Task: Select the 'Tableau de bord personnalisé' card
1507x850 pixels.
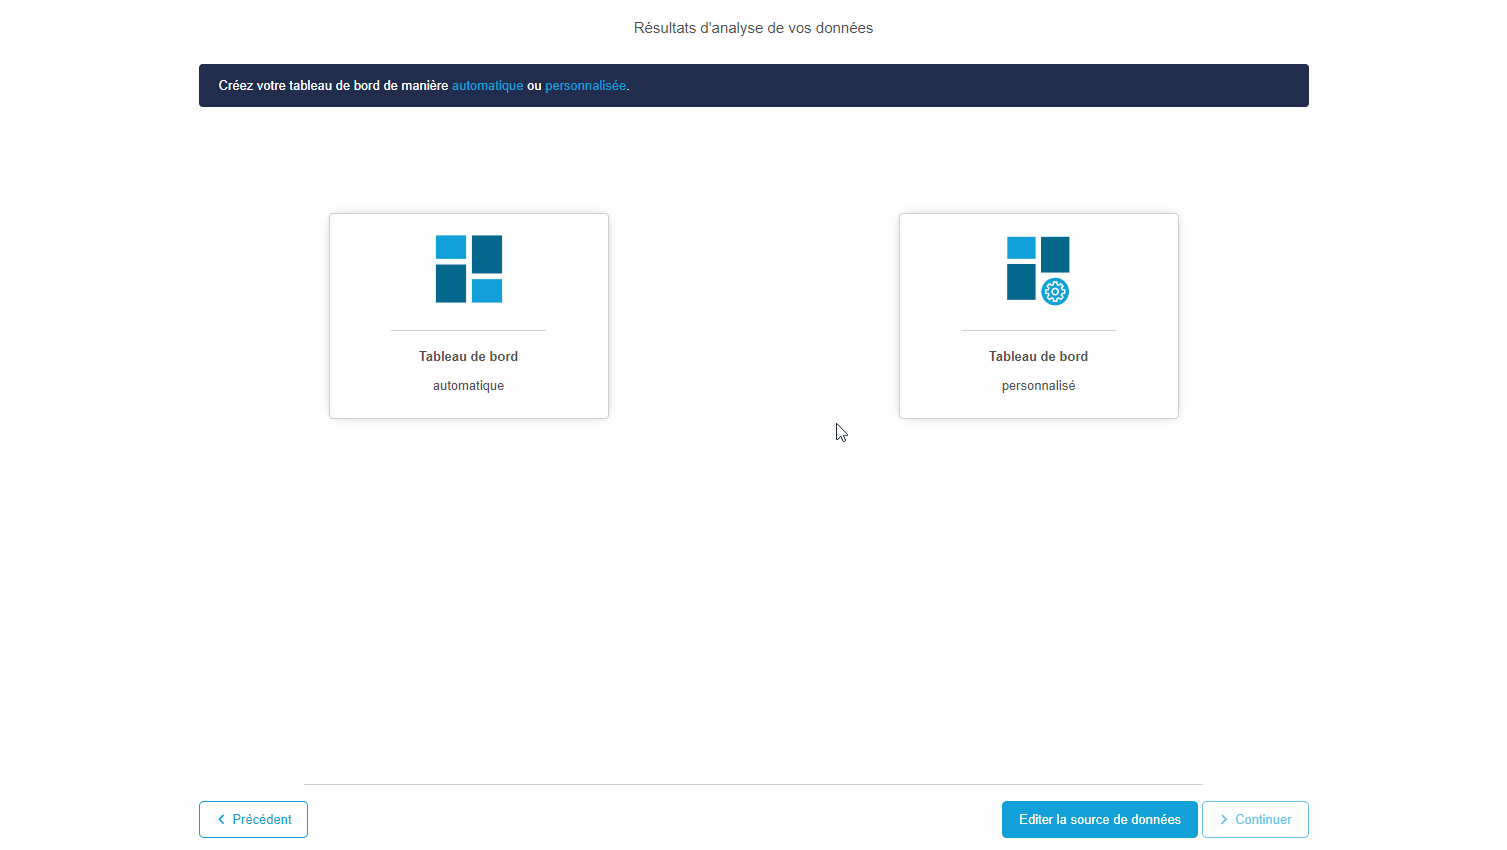Action: coord(1038,315)
